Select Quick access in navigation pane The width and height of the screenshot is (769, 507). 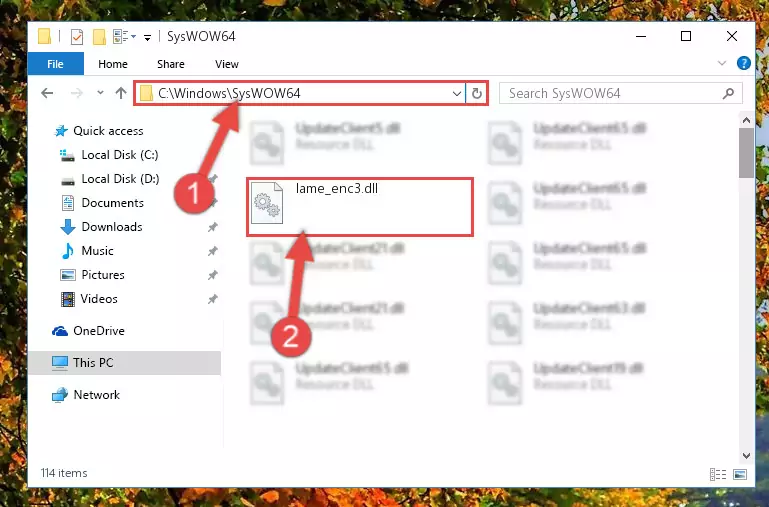click(x=108, y=131)
